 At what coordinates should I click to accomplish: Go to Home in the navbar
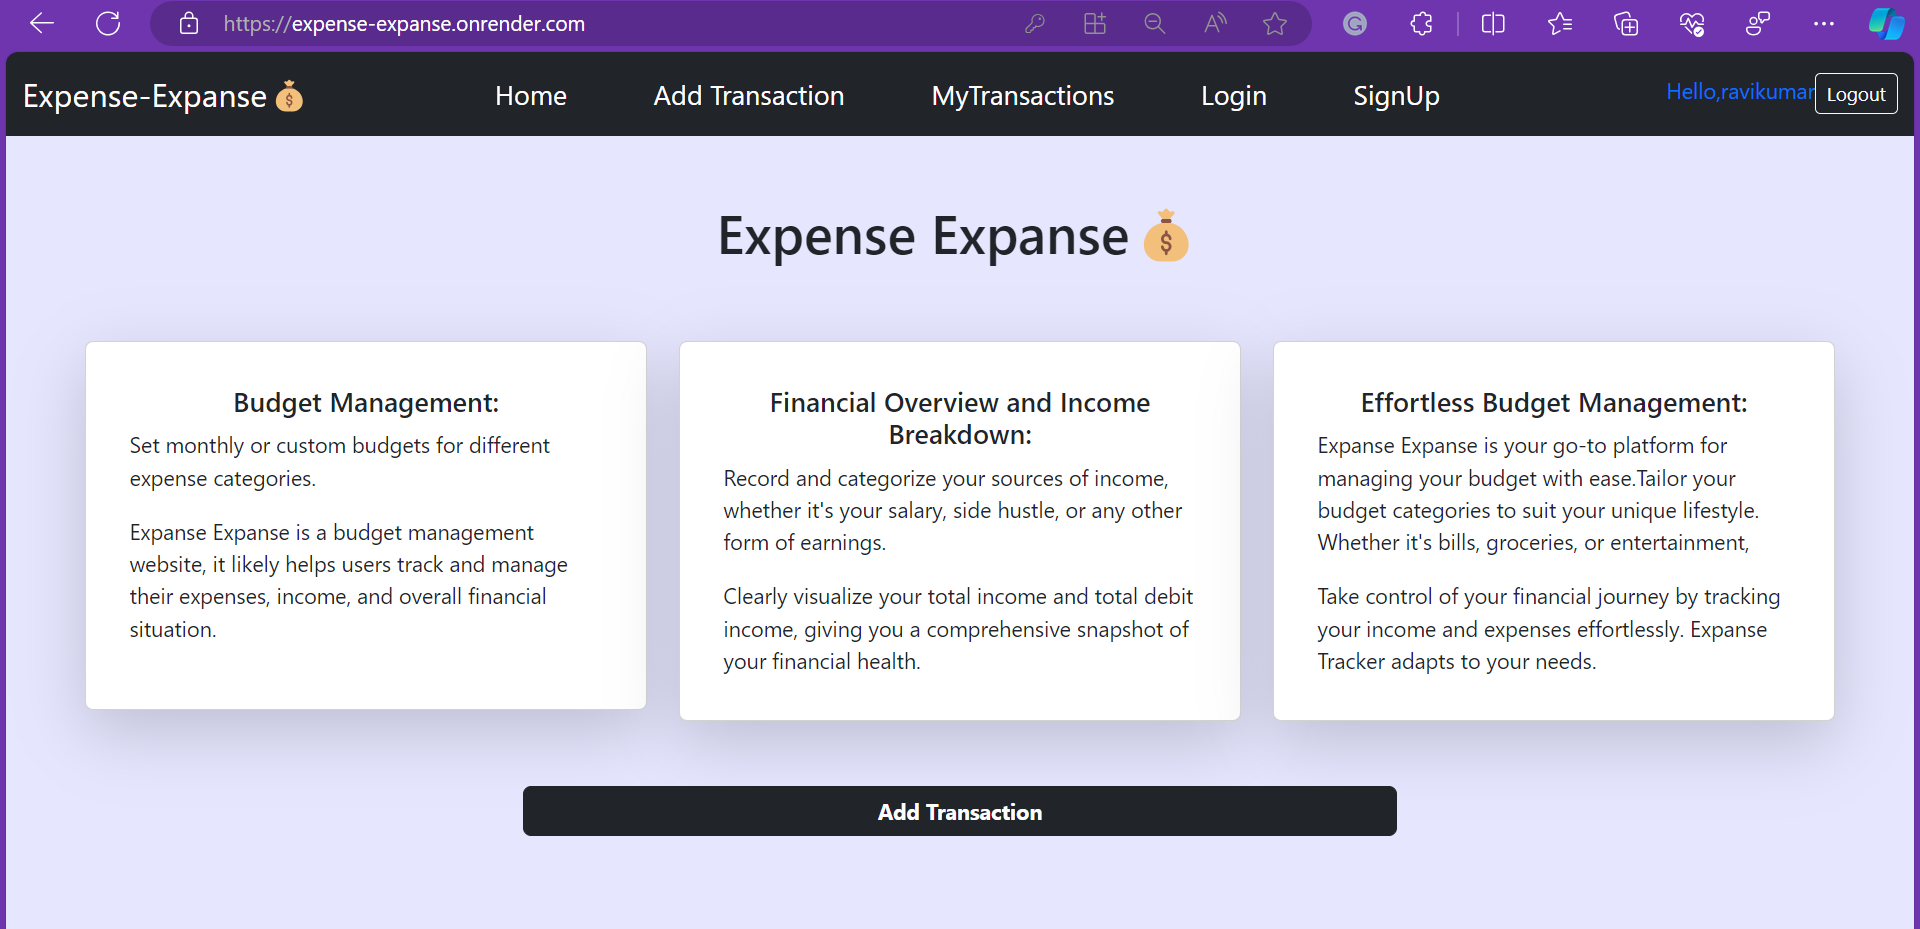point(531,96)
